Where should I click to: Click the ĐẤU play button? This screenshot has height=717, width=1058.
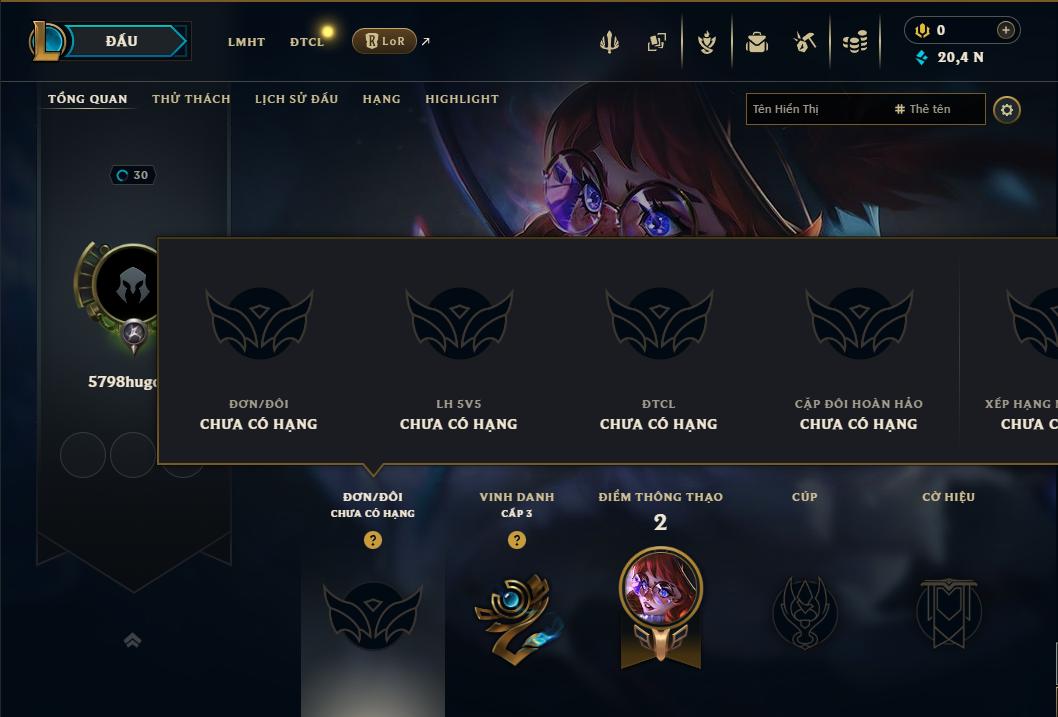click(x=122, y=41)
